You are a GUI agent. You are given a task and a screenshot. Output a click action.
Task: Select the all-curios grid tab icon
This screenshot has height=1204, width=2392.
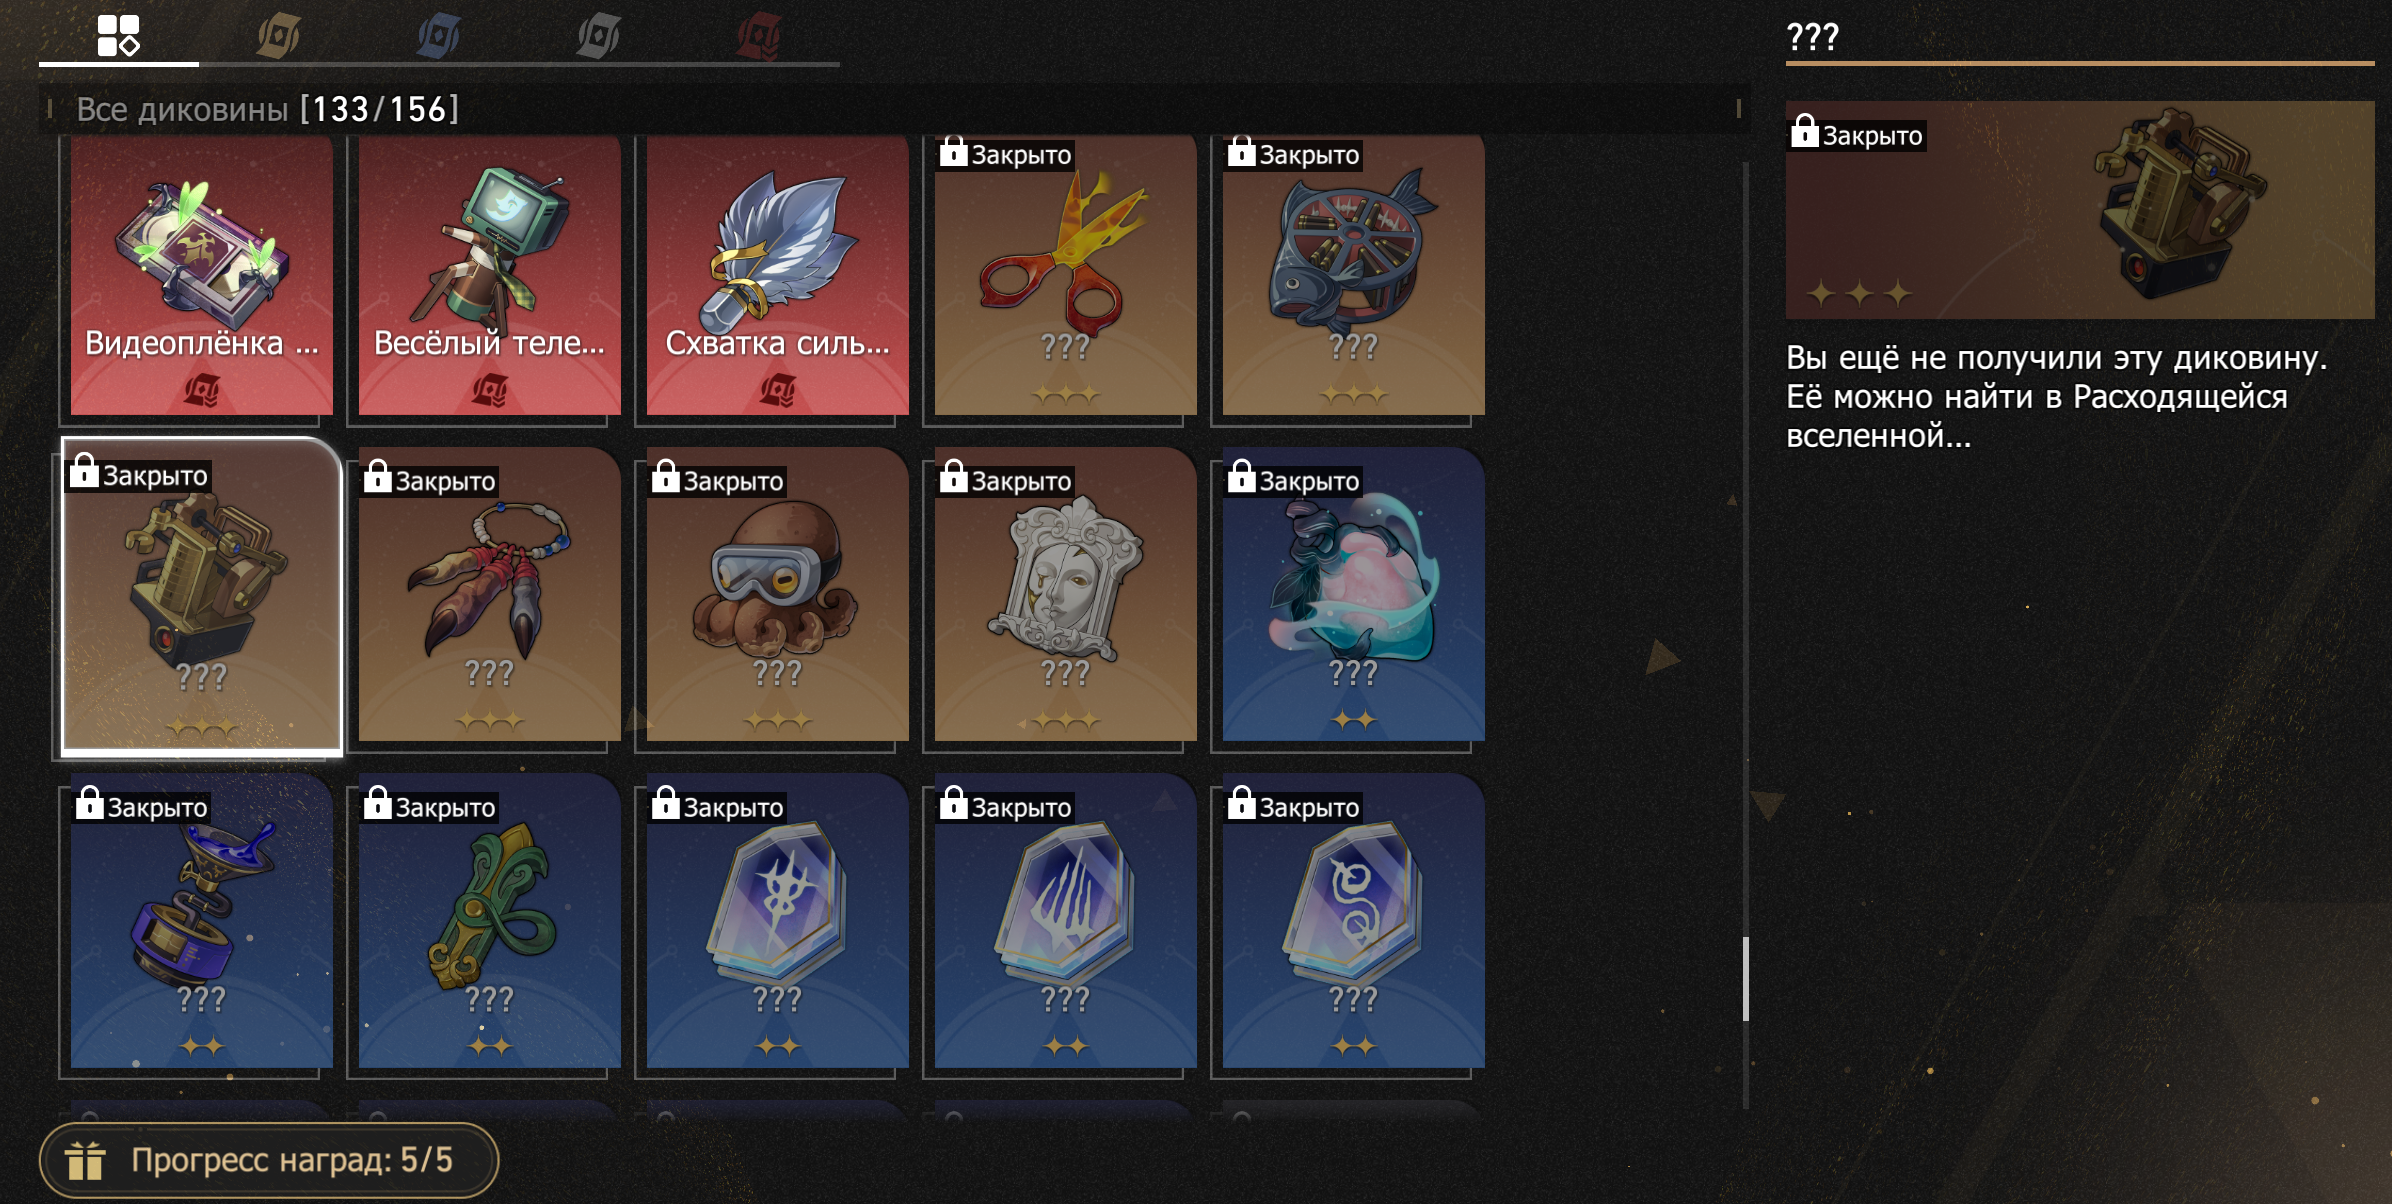pos(118,35)
